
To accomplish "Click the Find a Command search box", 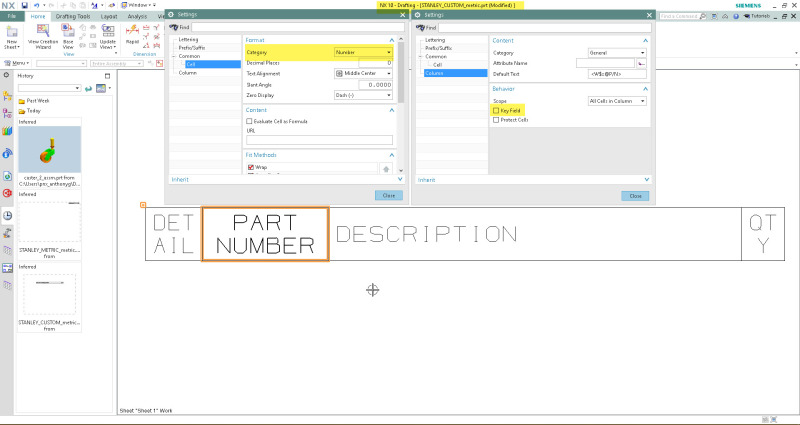I will (x=683, y=17).
